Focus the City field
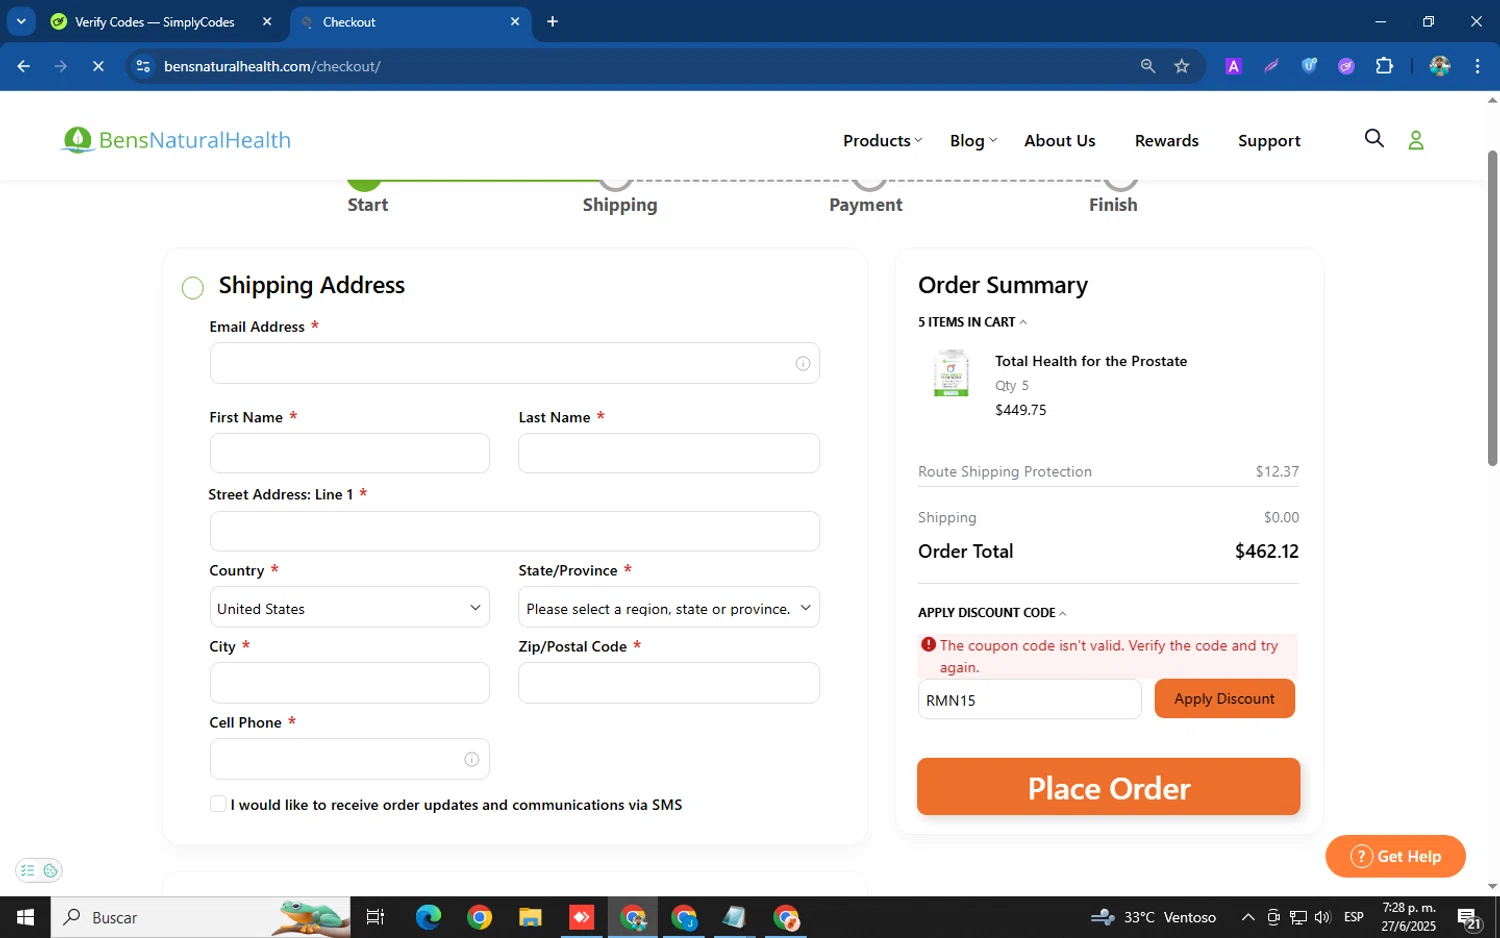Image resolution: width=1500 pixels, height=938 pixels. point(349,683)
